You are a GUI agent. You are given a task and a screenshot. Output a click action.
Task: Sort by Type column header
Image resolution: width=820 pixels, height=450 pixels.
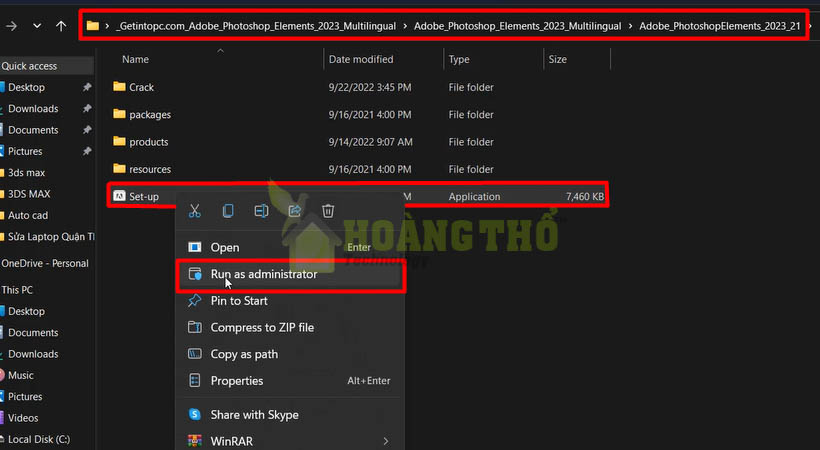click(459, 59)
